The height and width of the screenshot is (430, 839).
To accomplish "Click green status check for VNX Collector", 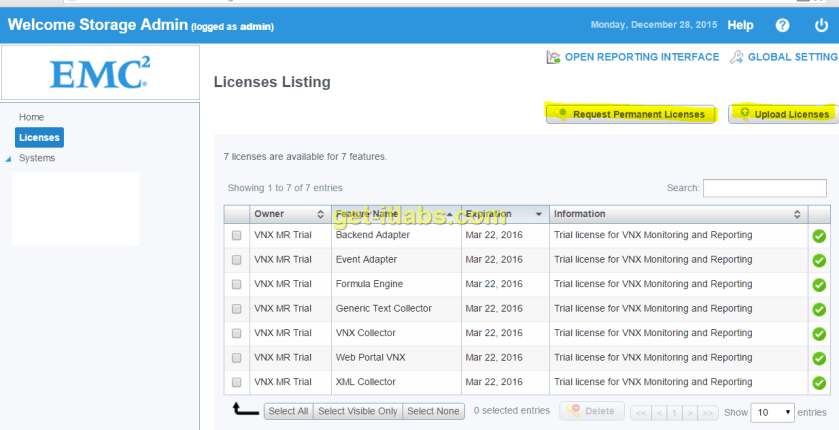I will [819, 334].
